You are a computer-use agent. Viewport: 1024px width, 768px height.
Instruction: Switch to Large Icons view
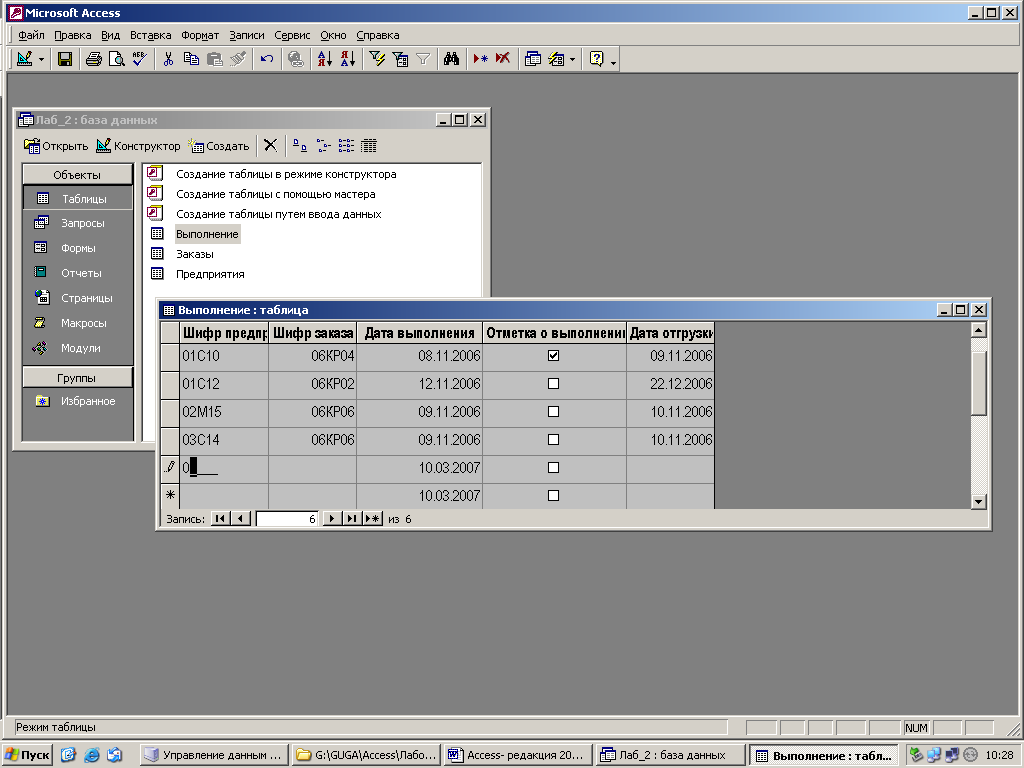pos(300,146)
